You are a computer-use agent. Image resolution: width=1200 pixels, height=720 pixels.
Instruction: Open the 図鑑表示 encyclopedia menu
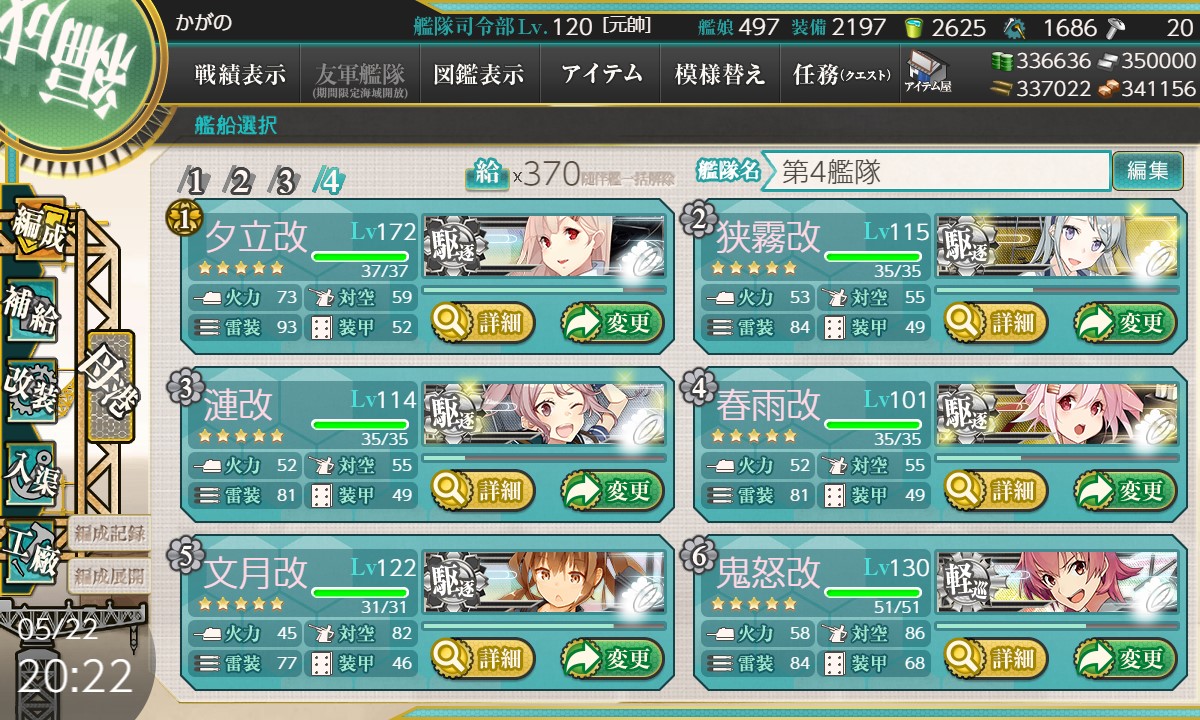pyautogui.click(x=480, y=74)
